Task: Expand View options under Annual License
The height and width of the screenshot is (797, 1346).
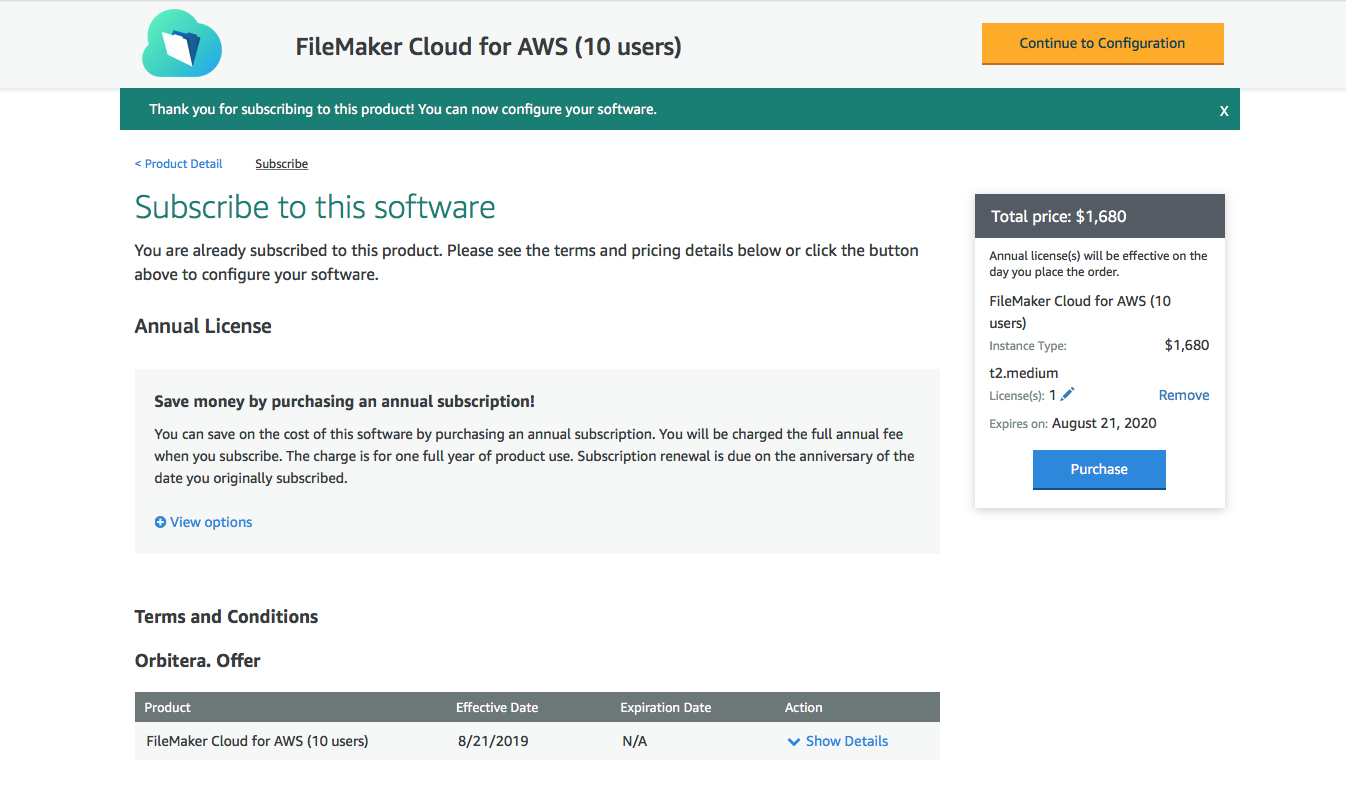Action: click(x=210, y=521)
